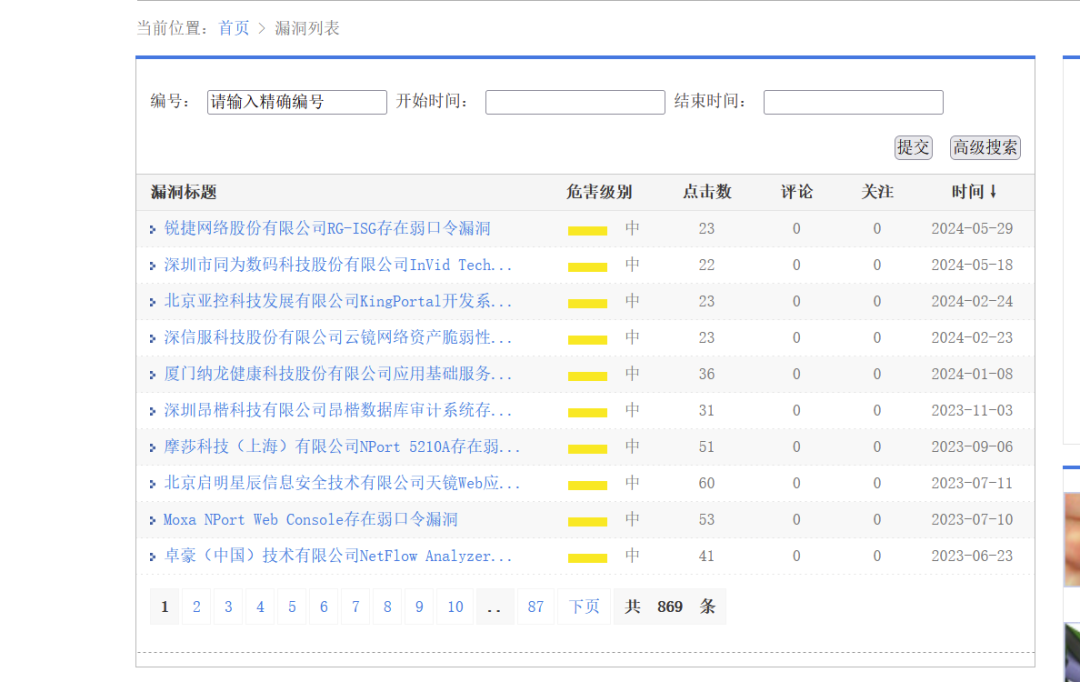Image resolution: width=1080 pixels, height=682 pixels.
Task: Click the 危害级别 column header
Action: pos(599,192)
